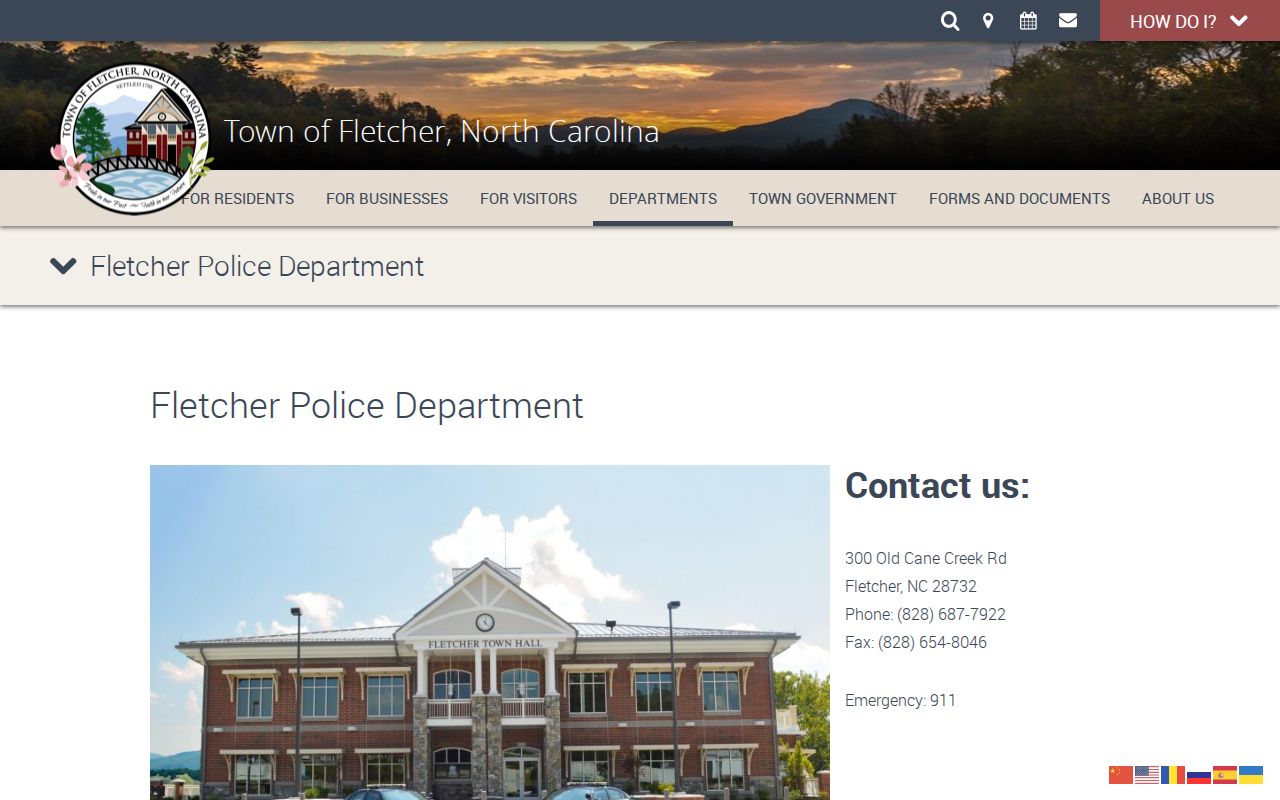Image resolution: width=1280 pixels, height=800 pixels.
Task: Open the FOR VISITORS menu
Action: click(x=528, y=198)
